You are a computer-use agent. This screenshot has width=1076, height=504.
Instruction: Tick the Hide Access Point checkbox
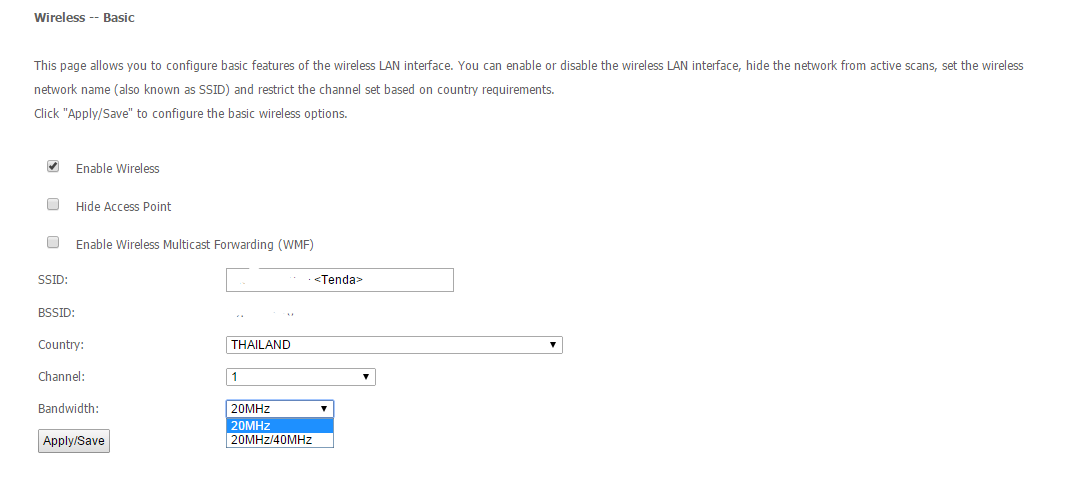tap(53, 204)
